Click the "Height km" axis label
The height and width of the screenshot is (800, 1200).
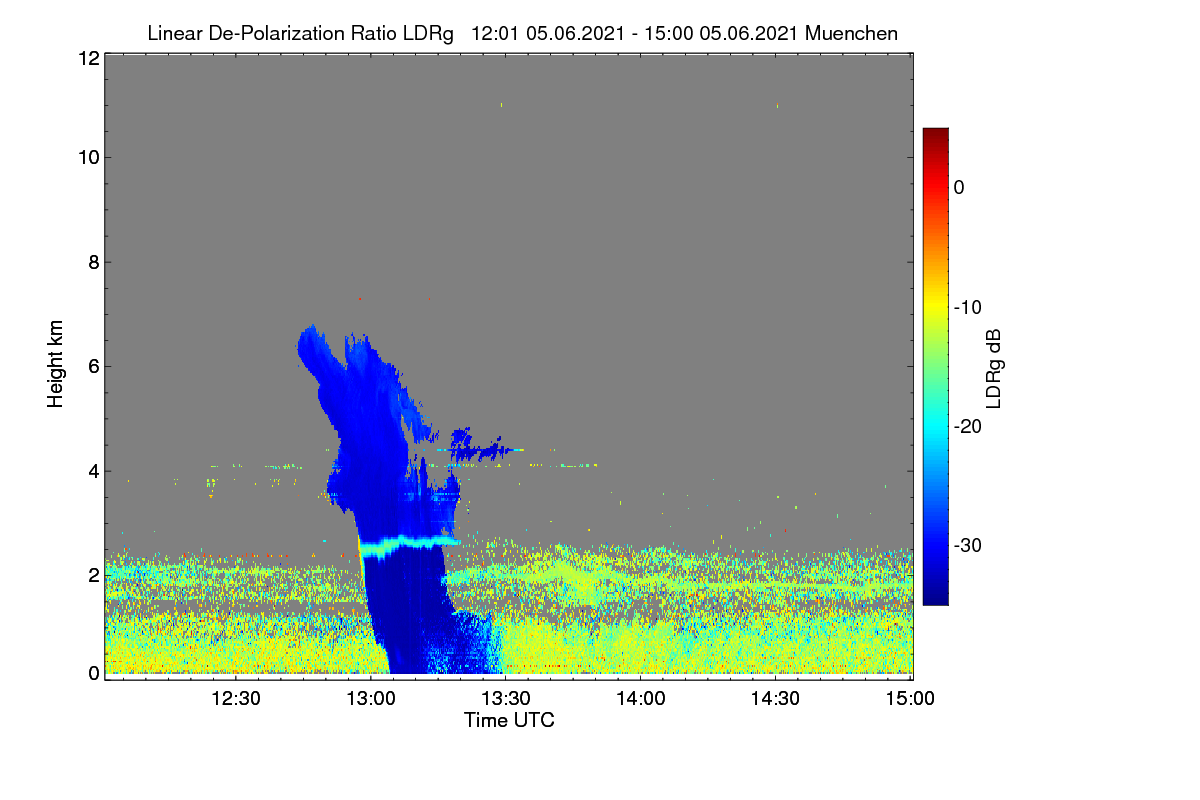click(56, 365)
